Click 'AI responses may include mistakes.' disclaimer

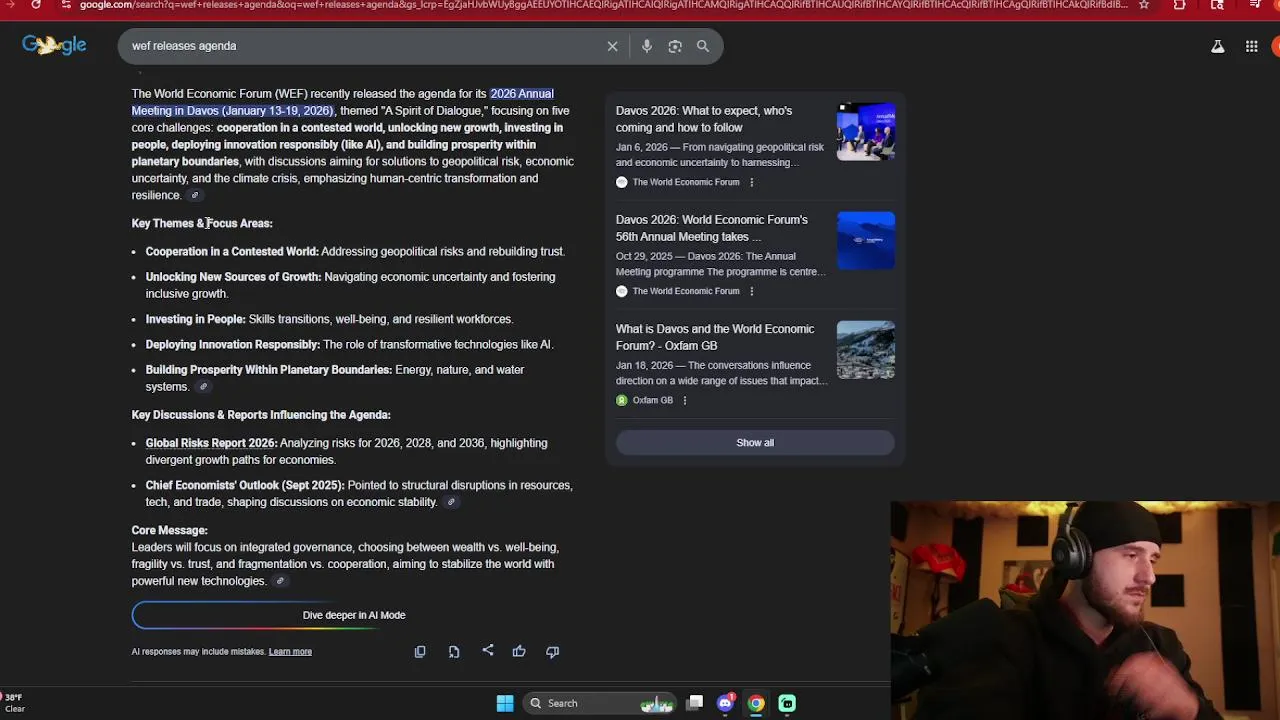tap(198, 652)
